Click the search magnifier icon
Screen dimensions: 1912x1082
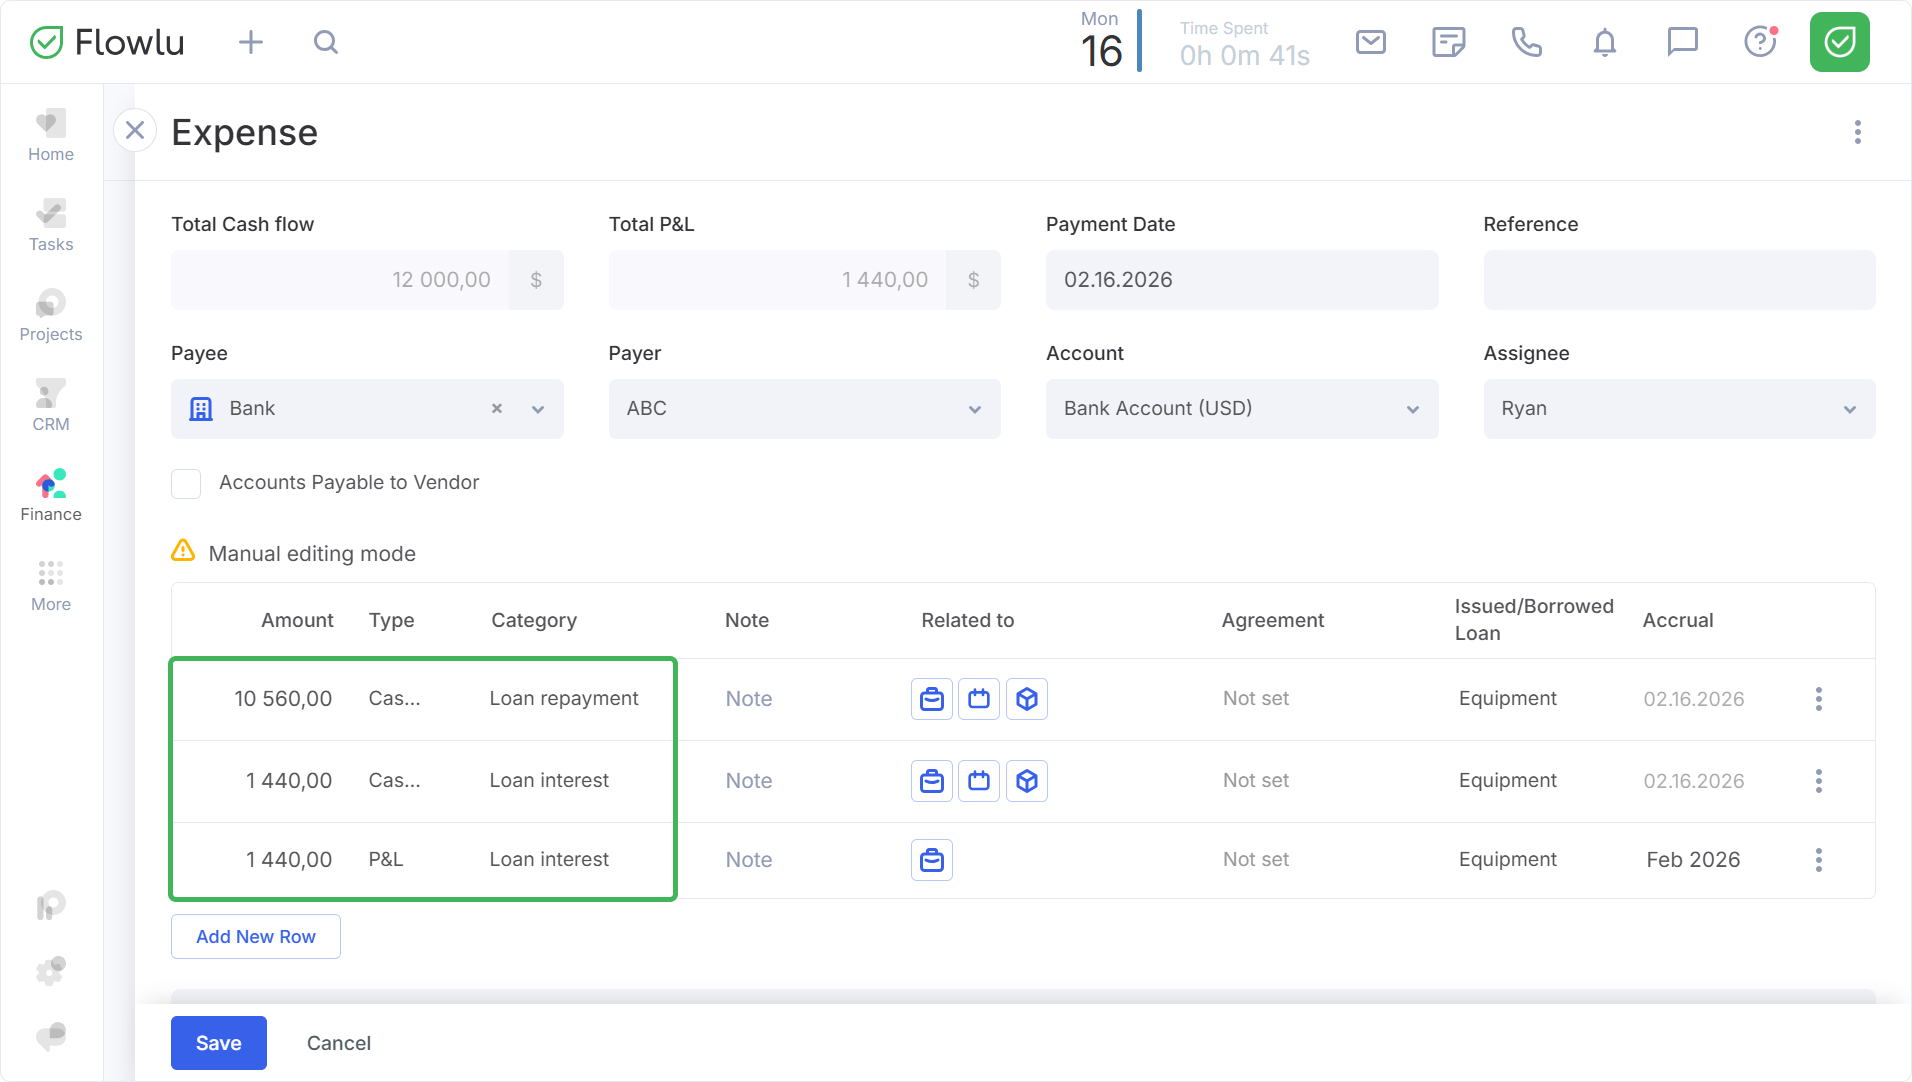coord(325,42)
